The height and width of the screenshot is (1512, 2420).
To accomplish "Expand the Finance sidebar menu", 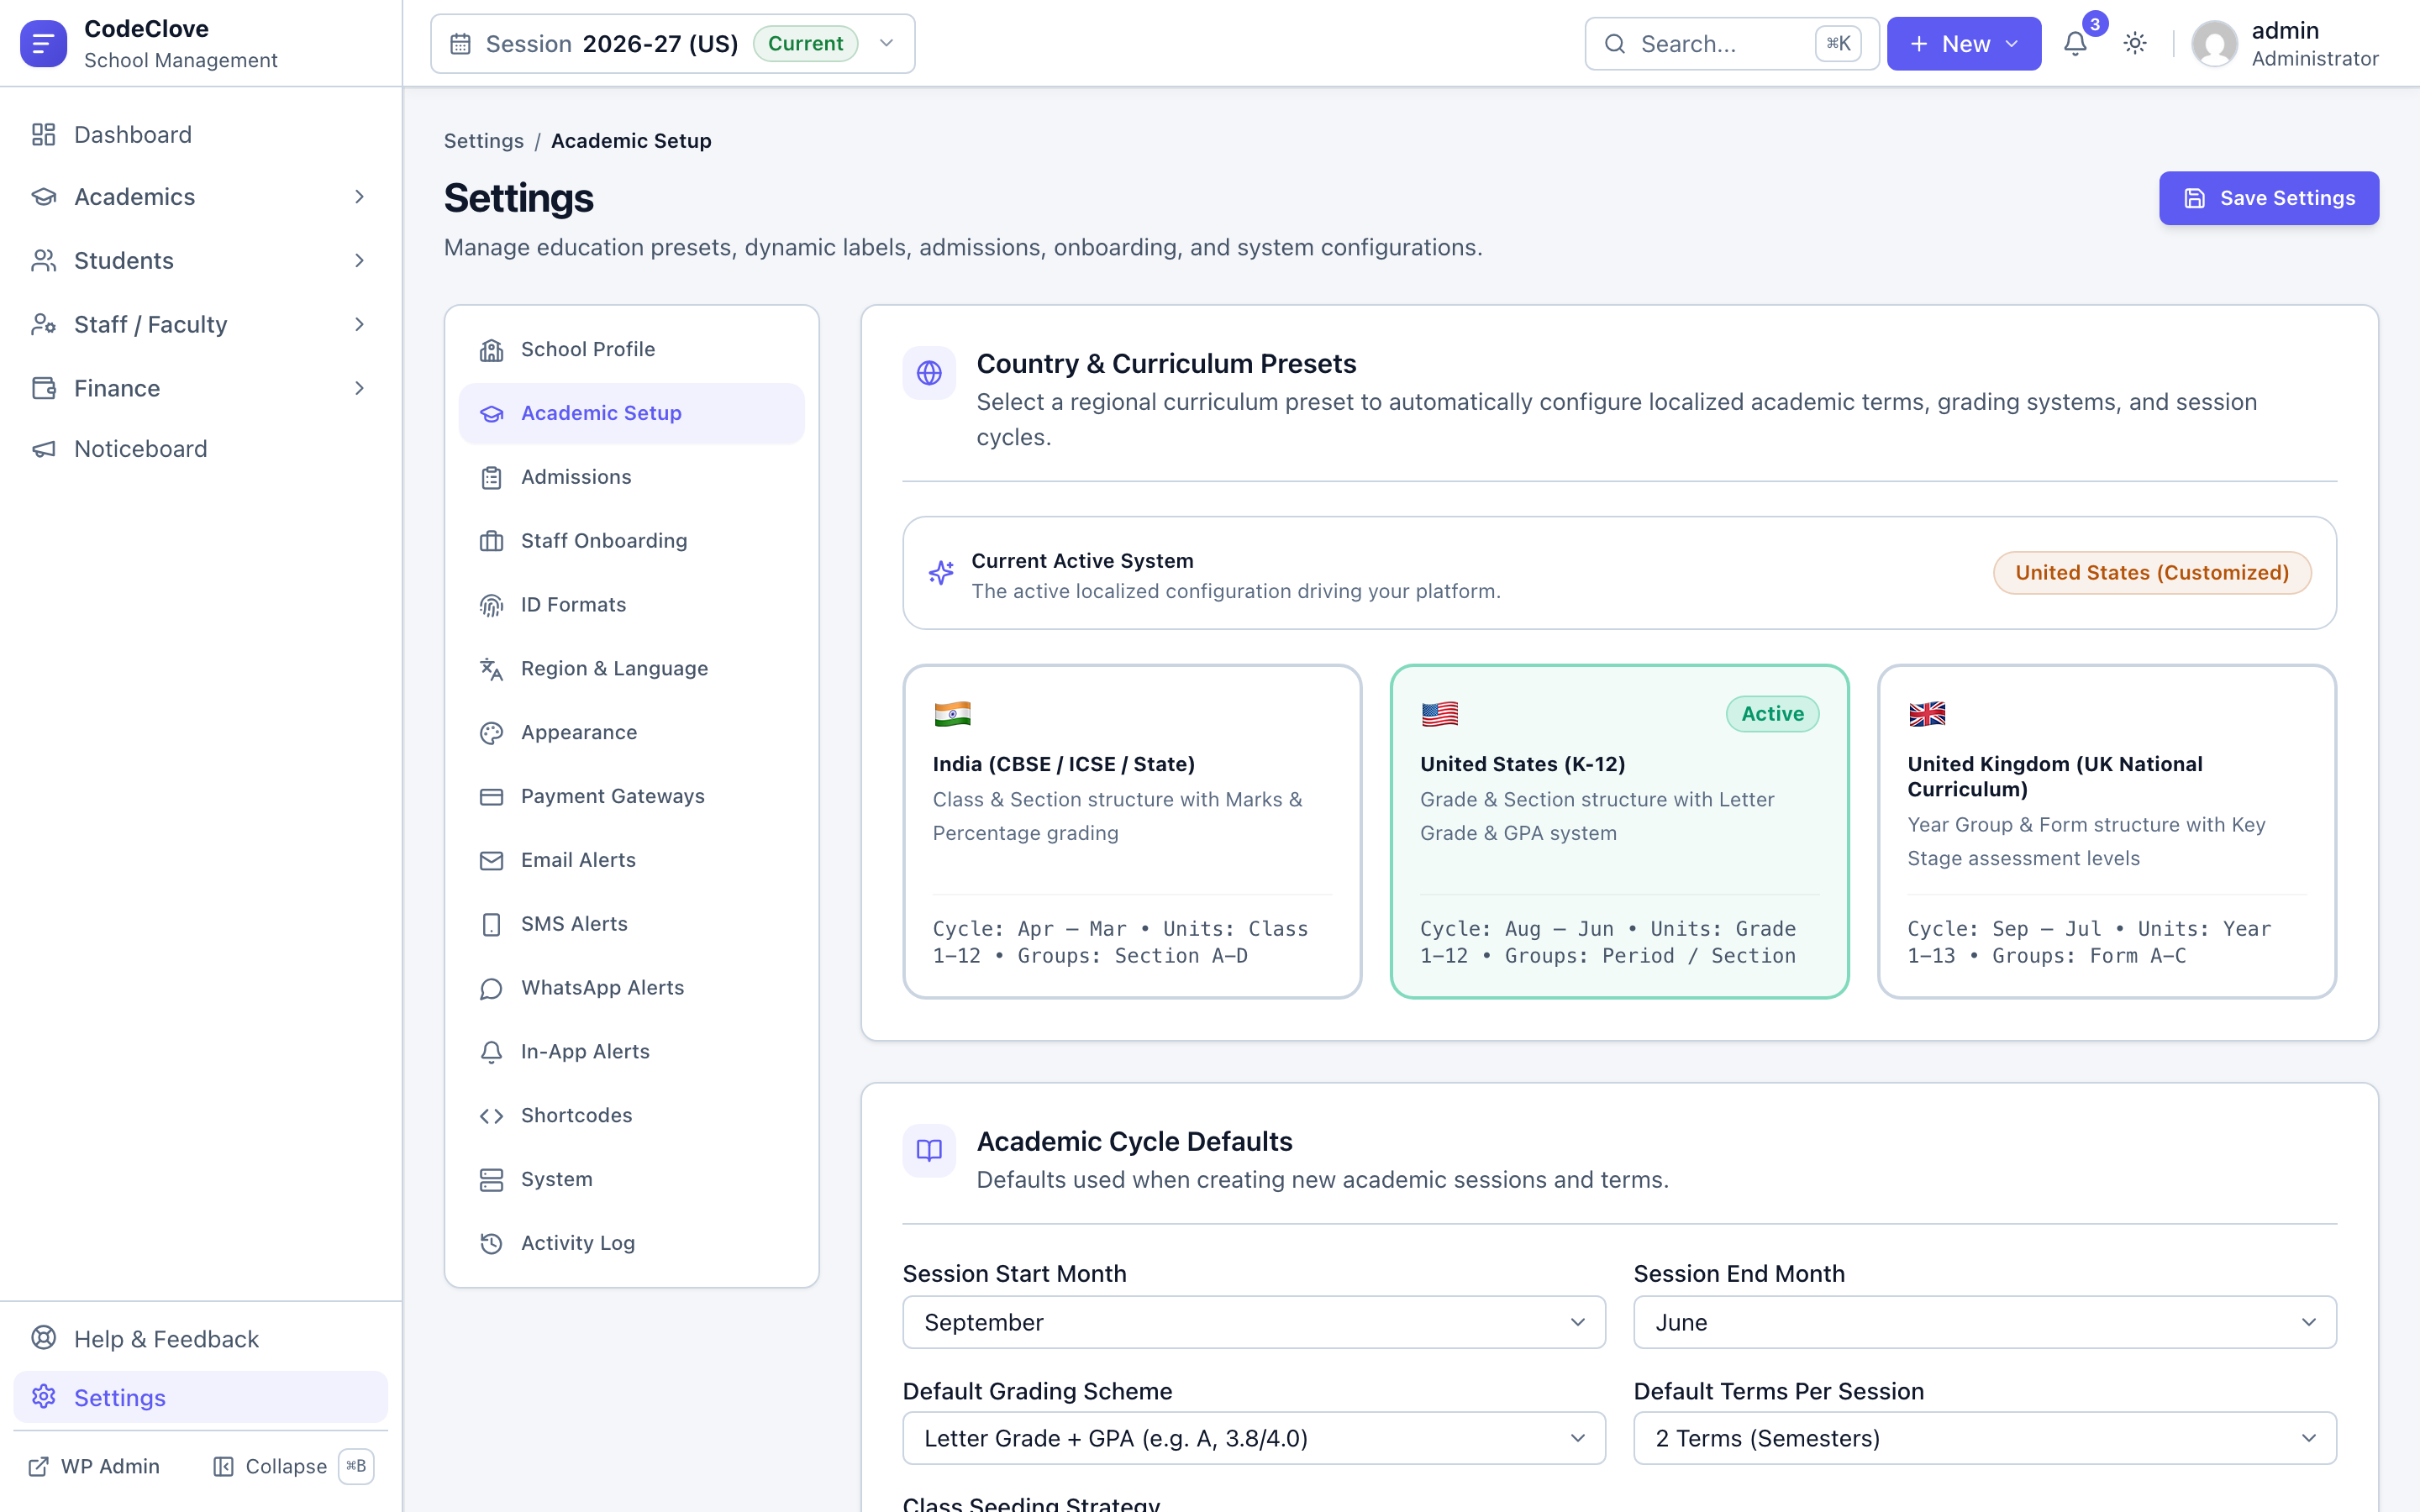I will coord(200,388).
